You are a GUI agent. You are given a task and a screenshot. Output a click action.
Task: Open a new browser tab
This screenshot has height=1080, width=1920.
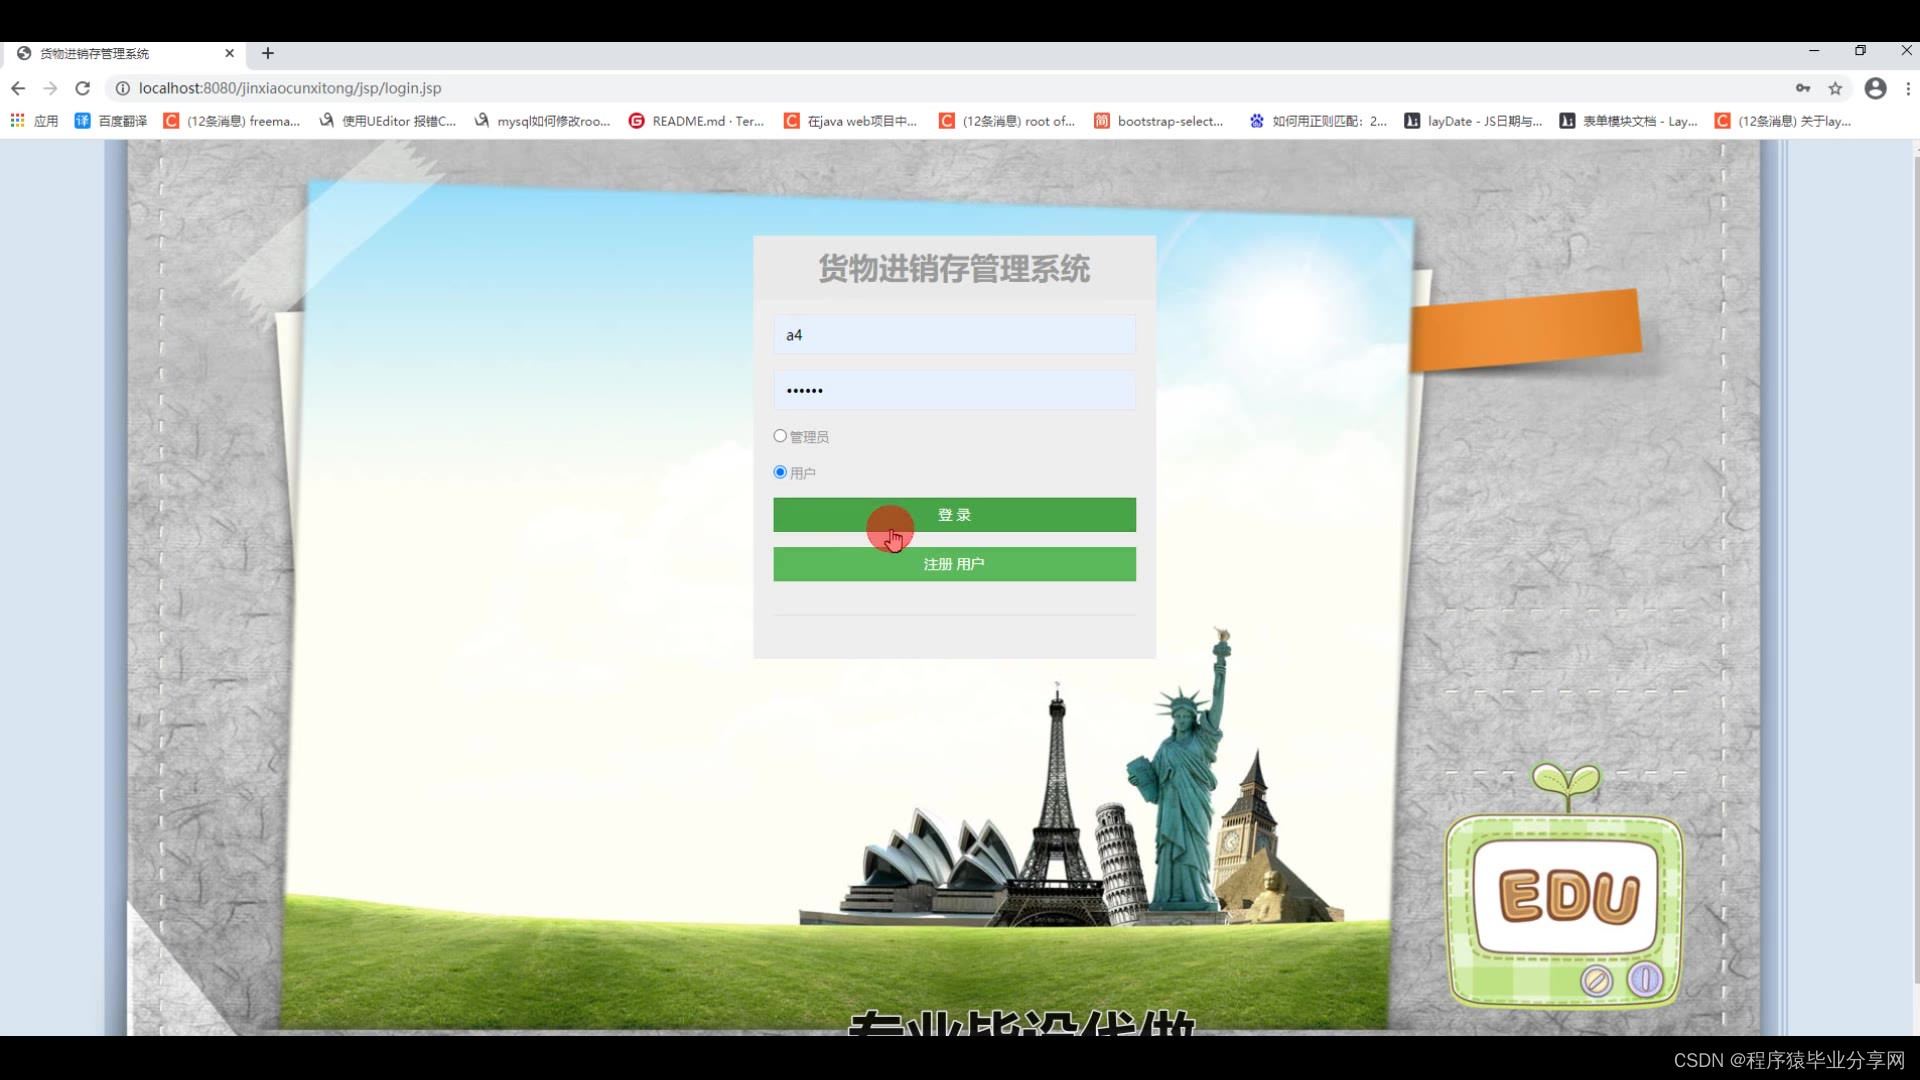coord(267,53)
